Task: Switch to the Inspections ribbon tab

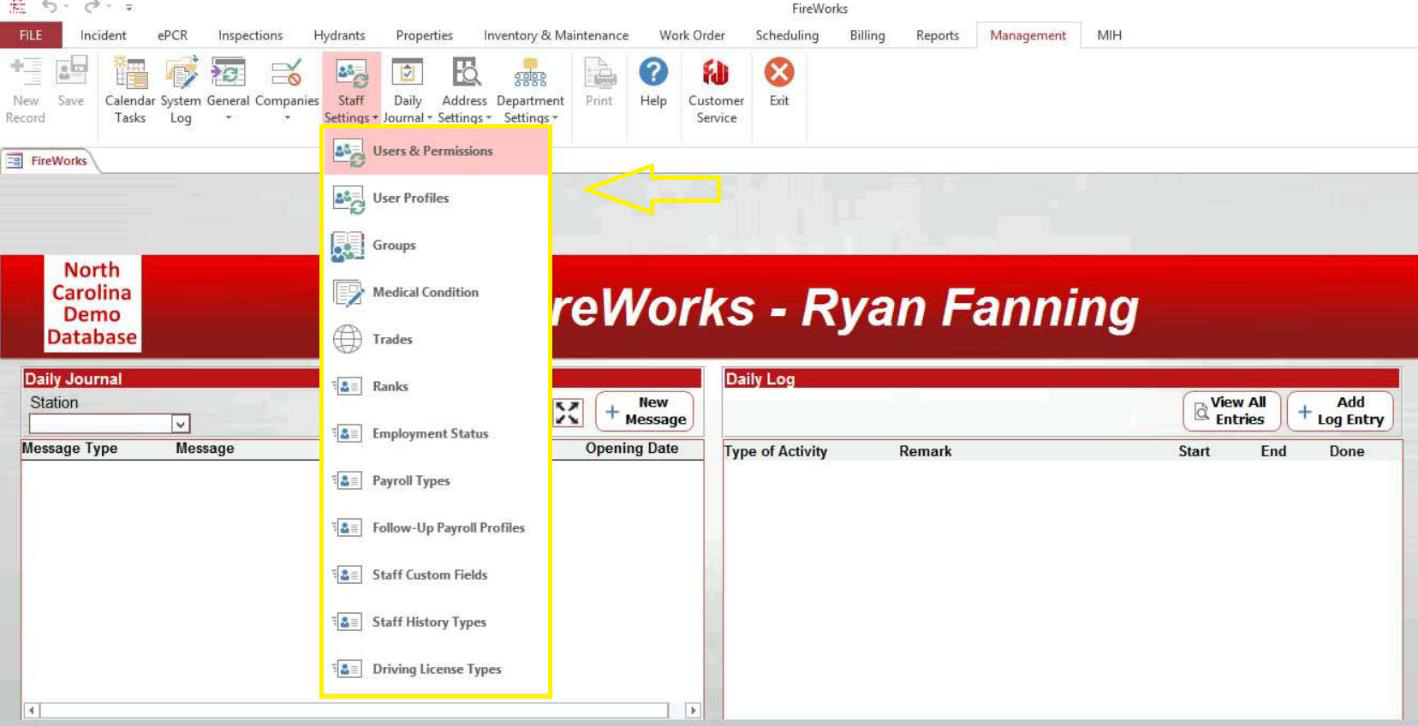Action: [251, 35]
